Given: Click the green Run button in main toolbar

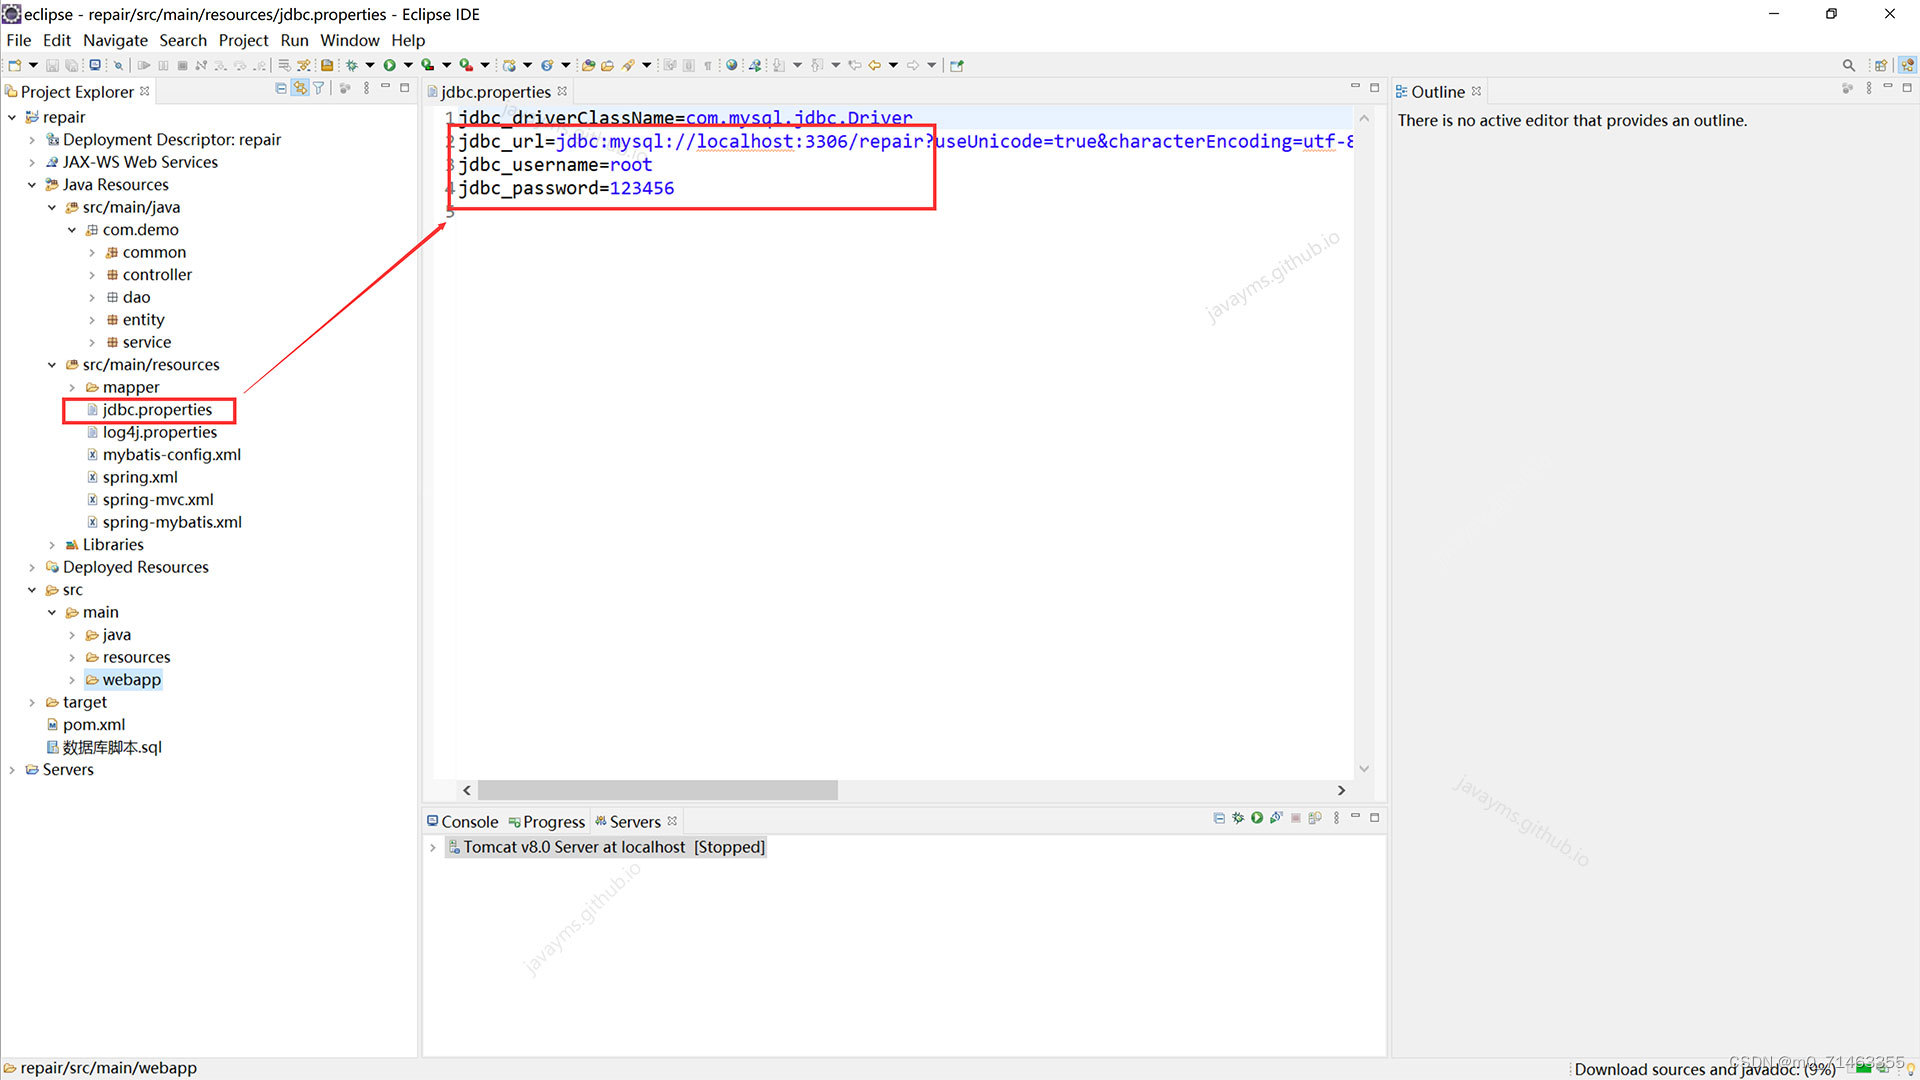Looking at the screenshot, I should pyautogui.click(x=390, y=65).
